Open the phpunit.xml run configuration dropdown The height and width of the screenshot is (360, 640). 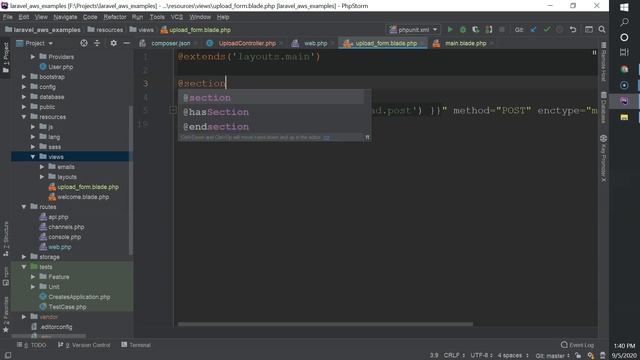coord(413,29)
